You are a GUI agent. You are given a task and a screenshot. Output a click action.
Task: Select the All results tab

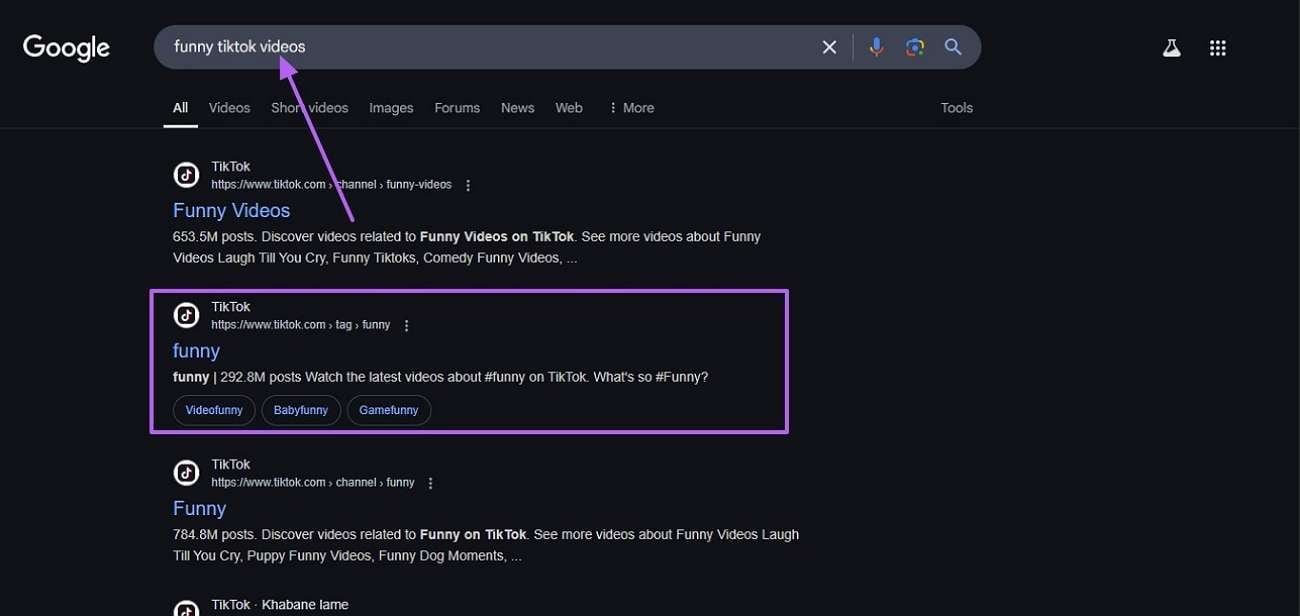[180, 108]
